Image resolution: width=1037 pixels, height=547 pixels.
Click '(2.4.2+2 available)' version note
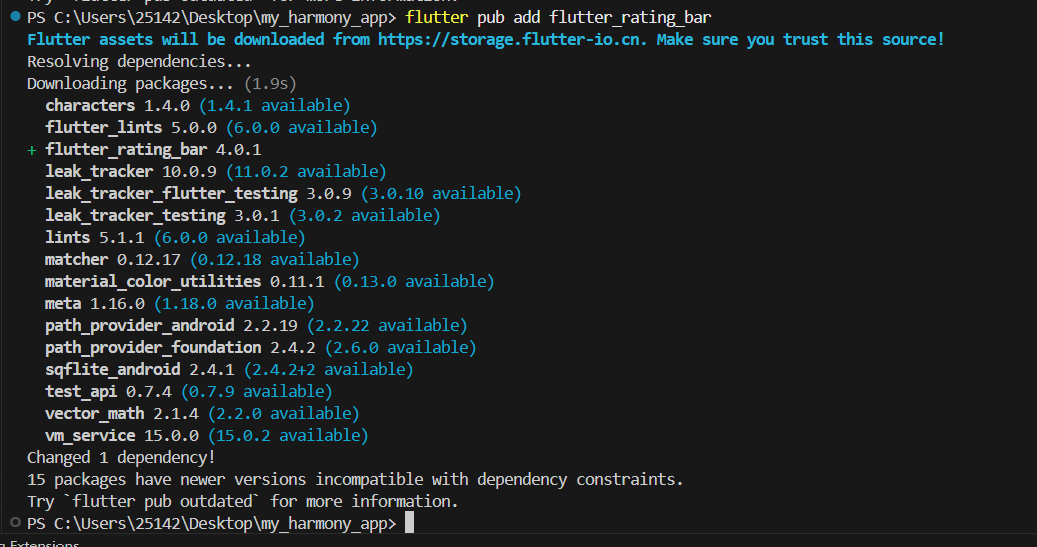pos(329,369)
